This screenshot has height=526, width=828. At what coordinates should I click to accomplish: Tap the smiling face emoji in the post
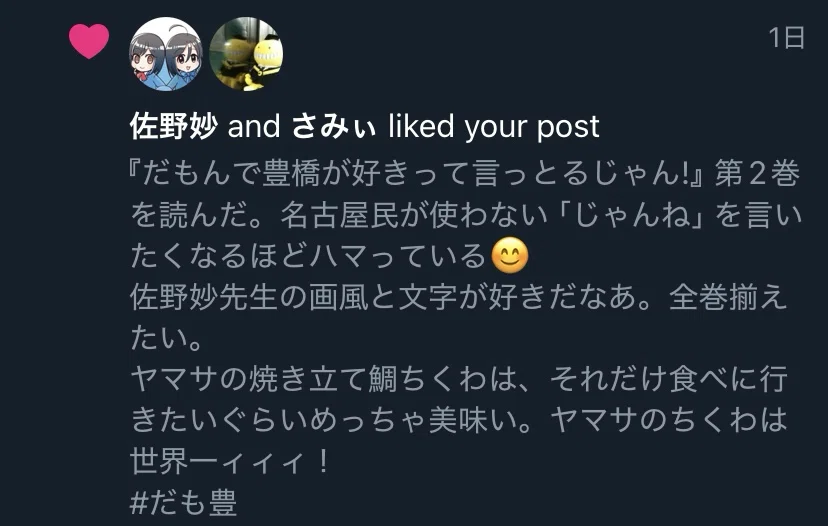point(510,256)
